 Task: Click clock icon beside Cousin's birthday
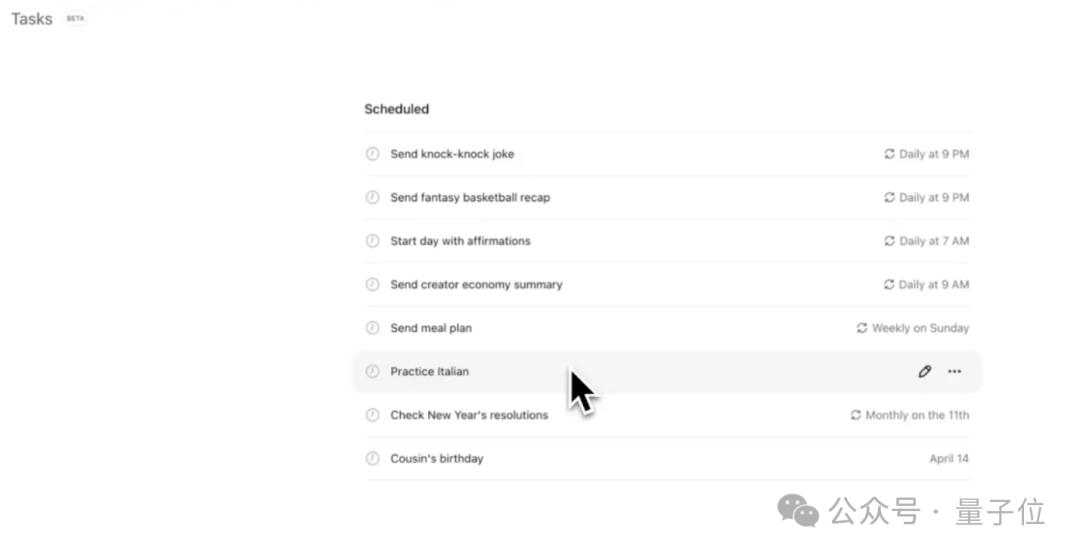[372, 459]
